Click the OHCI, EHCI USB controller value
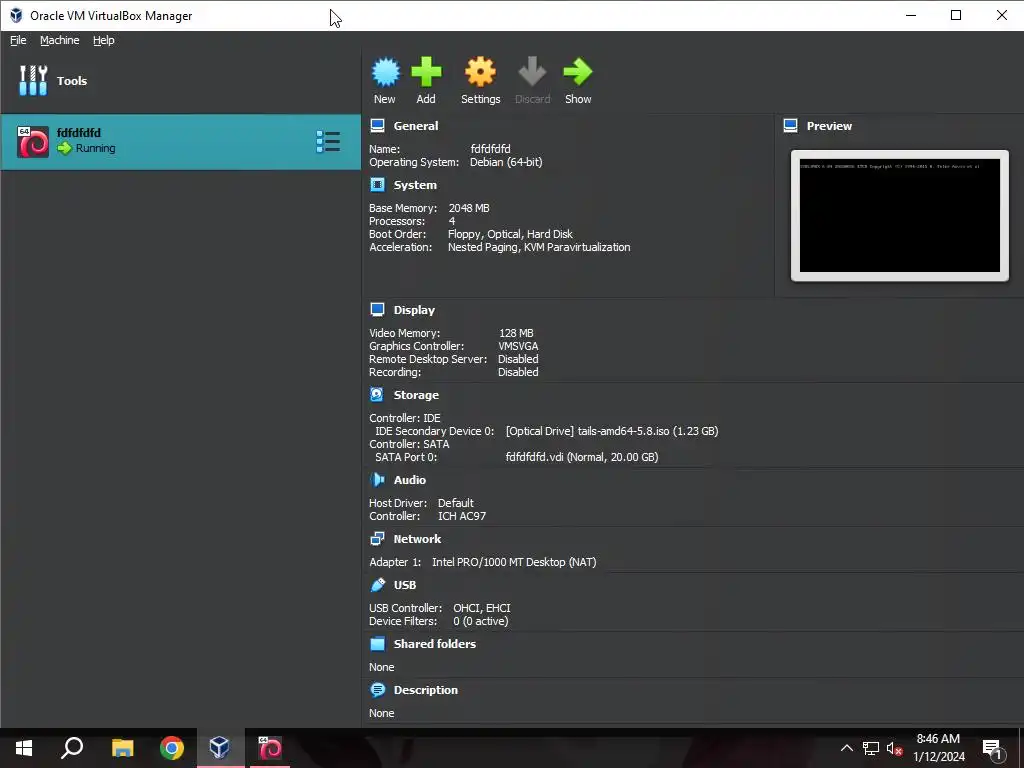Screen dimensions: 1024x768 point(482,608)
